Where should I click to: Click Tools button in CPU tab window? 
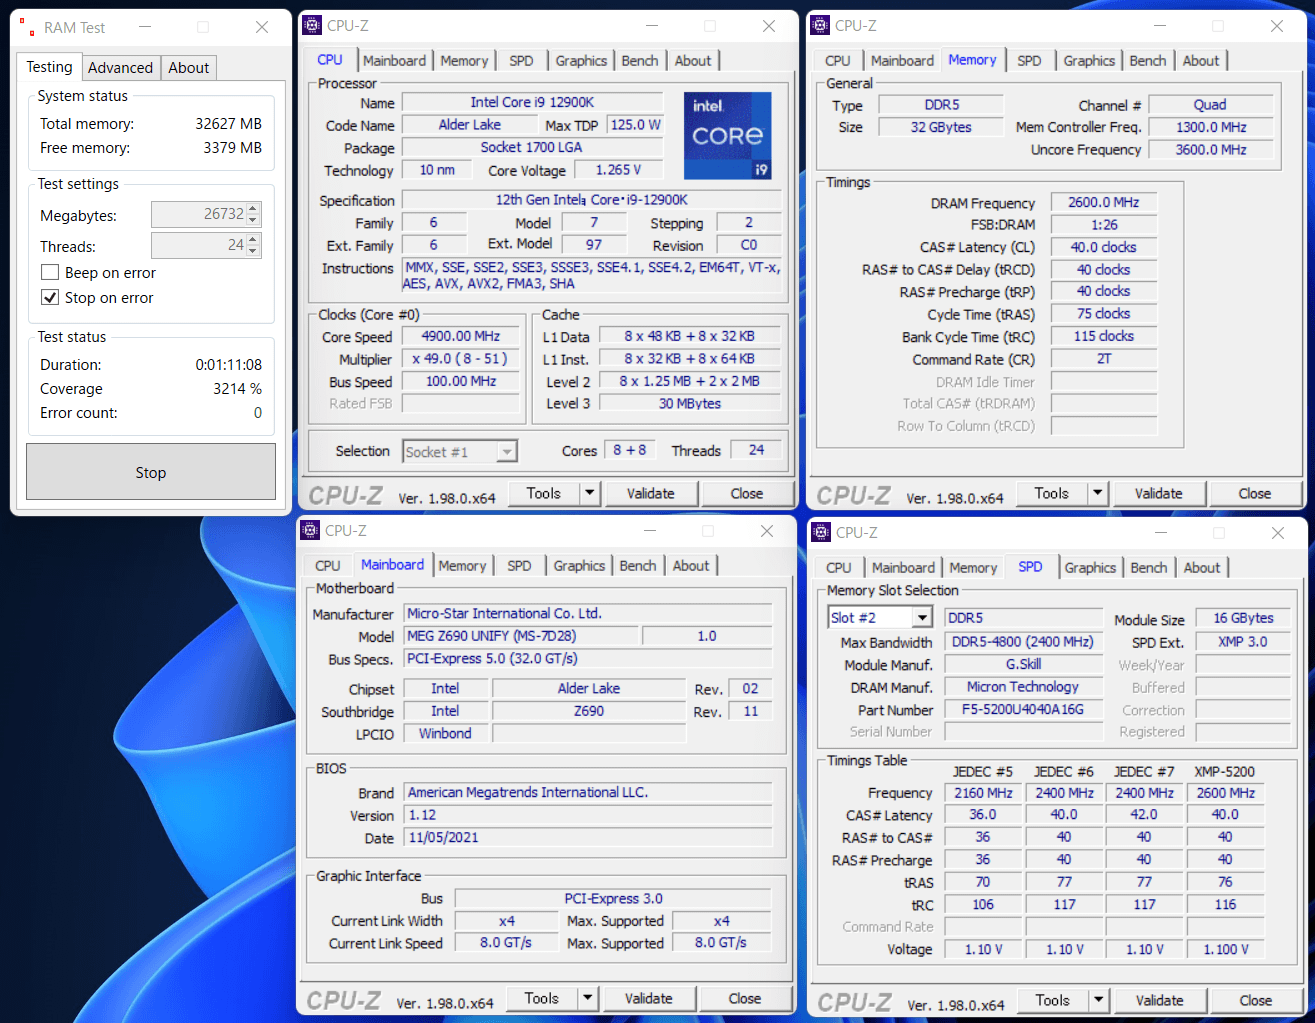544,493
